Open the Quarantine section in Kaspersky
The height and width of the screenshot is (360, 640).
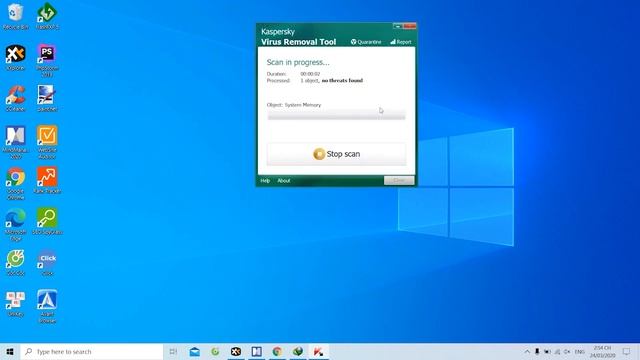click(x=366, y=42)
